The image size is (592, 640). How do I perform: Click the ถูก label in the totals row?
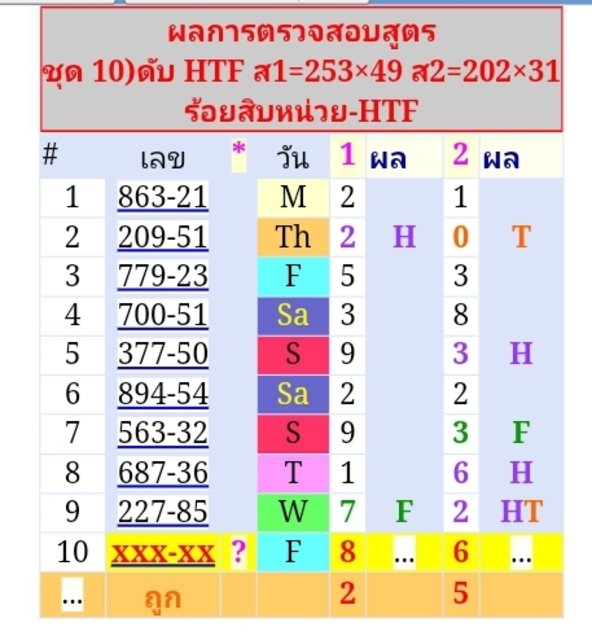click(x=163, y=598)
